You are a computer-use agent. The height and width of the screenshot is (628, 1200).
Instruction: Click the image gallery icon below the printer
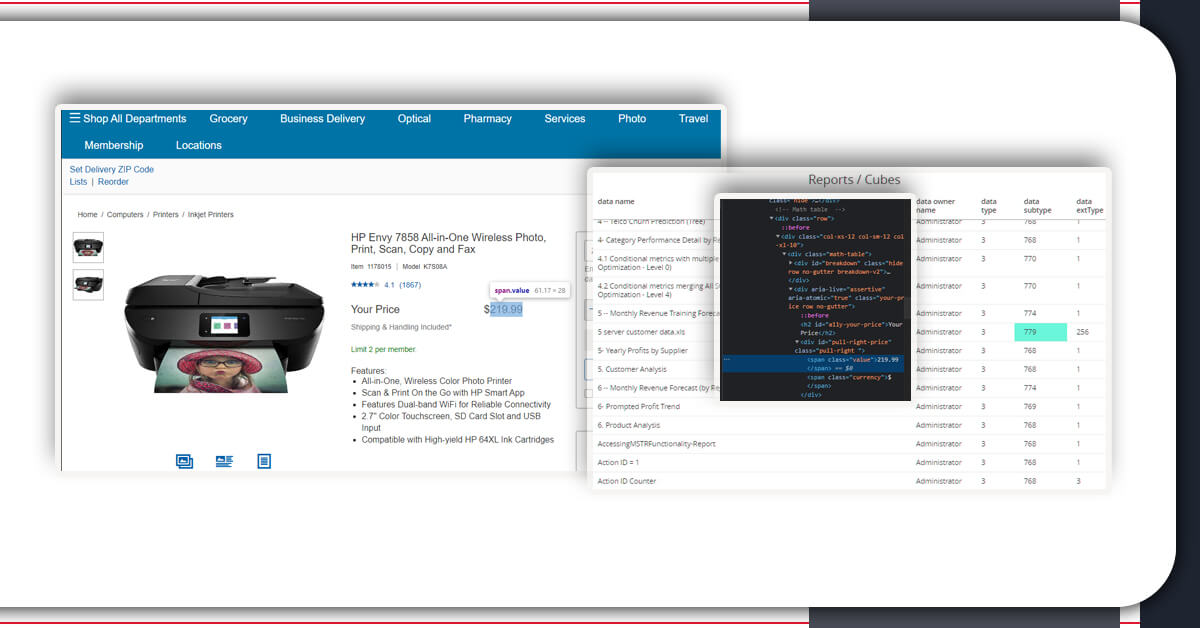[184, 461]
